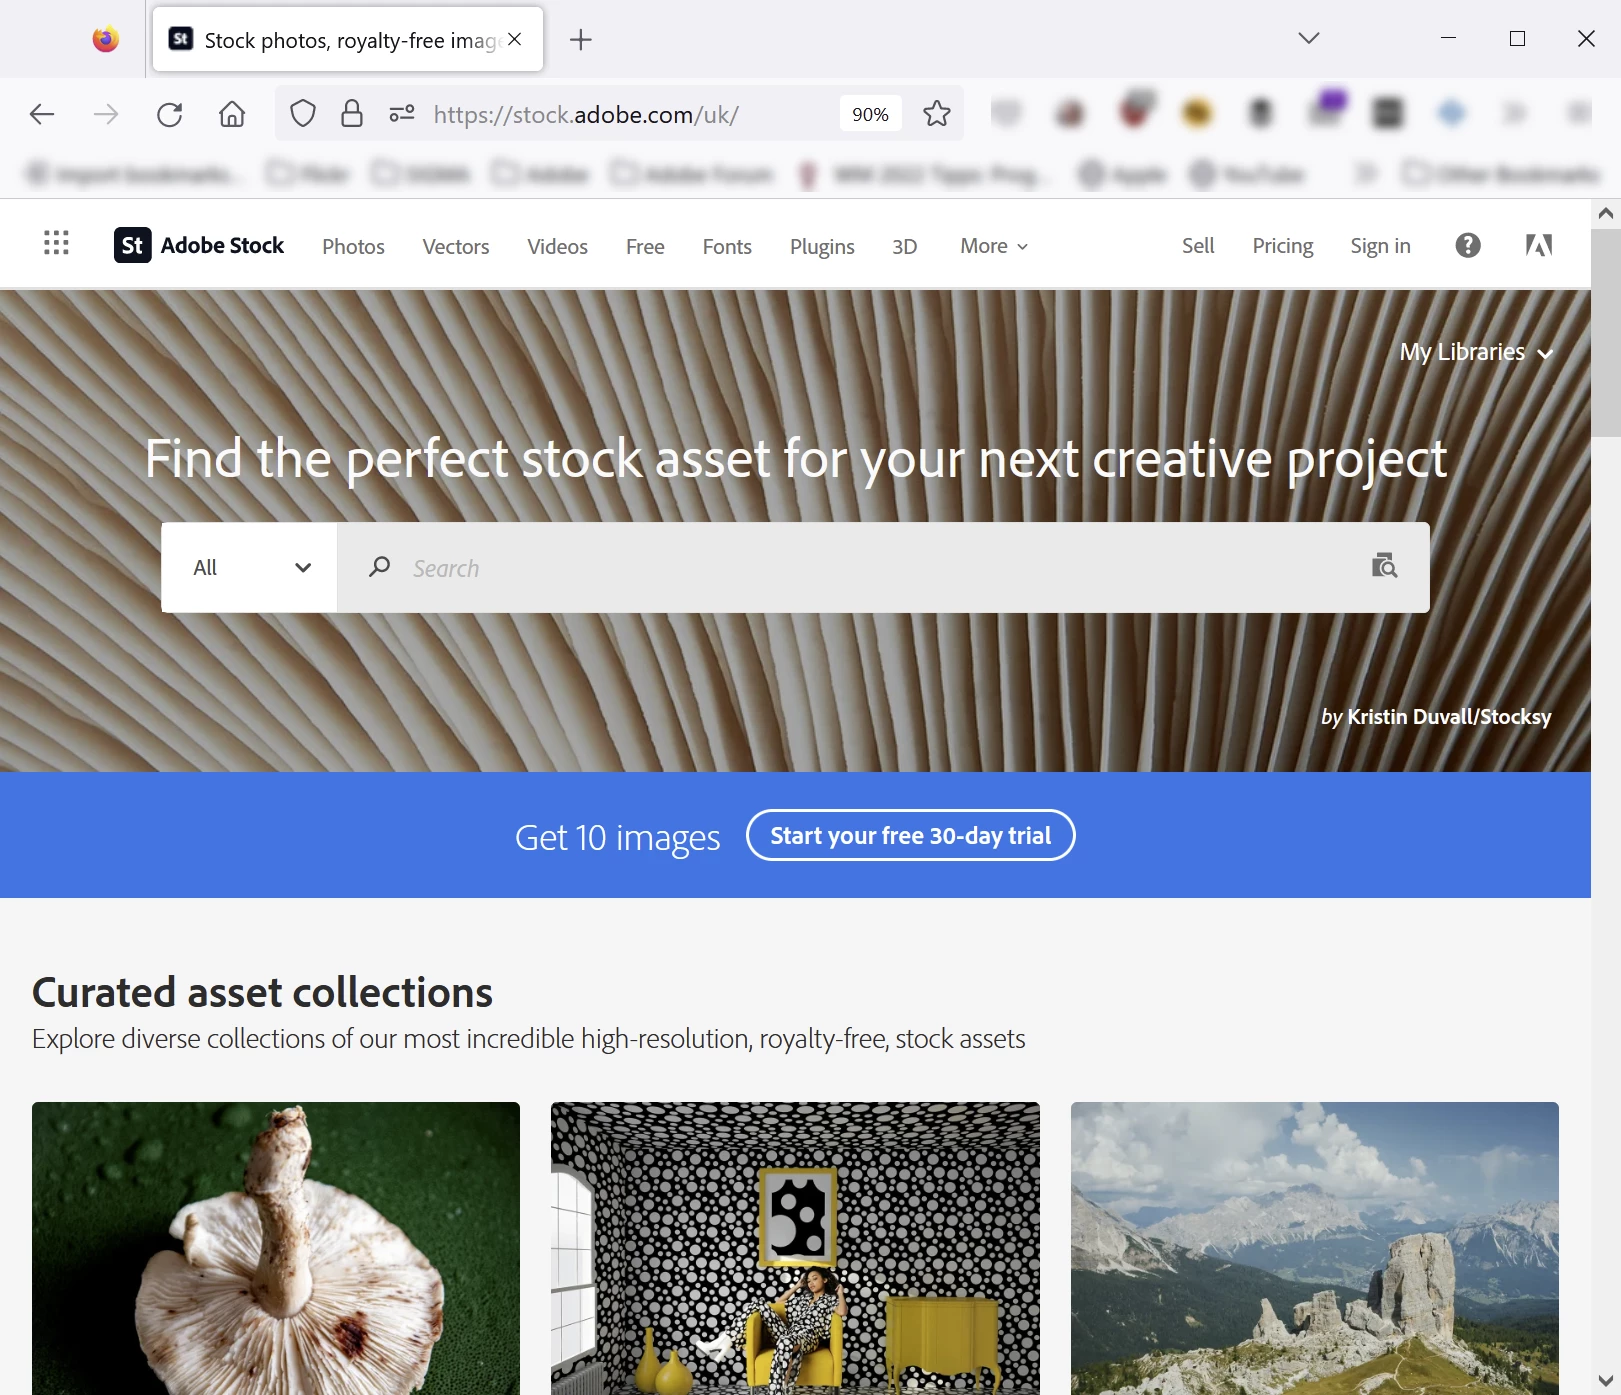Reset the 90% zoom indicator
The height and width of the screenshot is (1395, 1621).
coord(870,114)
